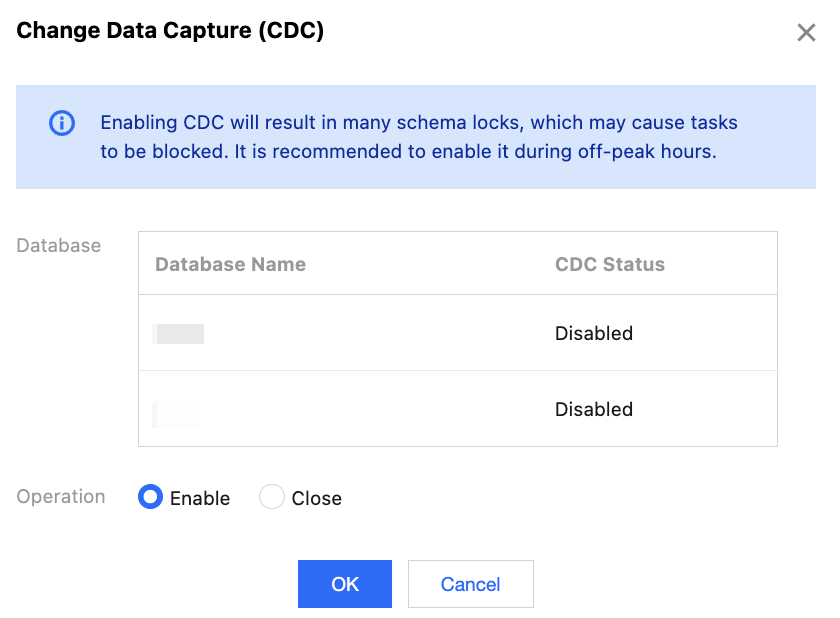
Task: Click the Database Name column header
Action: (230, 265)
